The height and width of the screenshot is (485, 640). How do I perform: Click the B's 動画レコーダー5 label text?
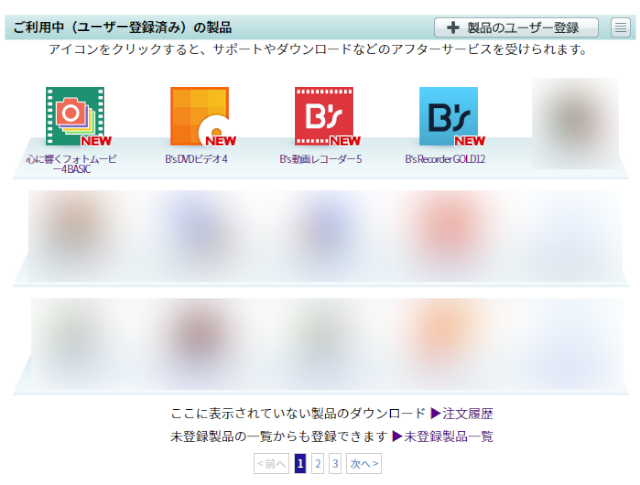point(321,159)
